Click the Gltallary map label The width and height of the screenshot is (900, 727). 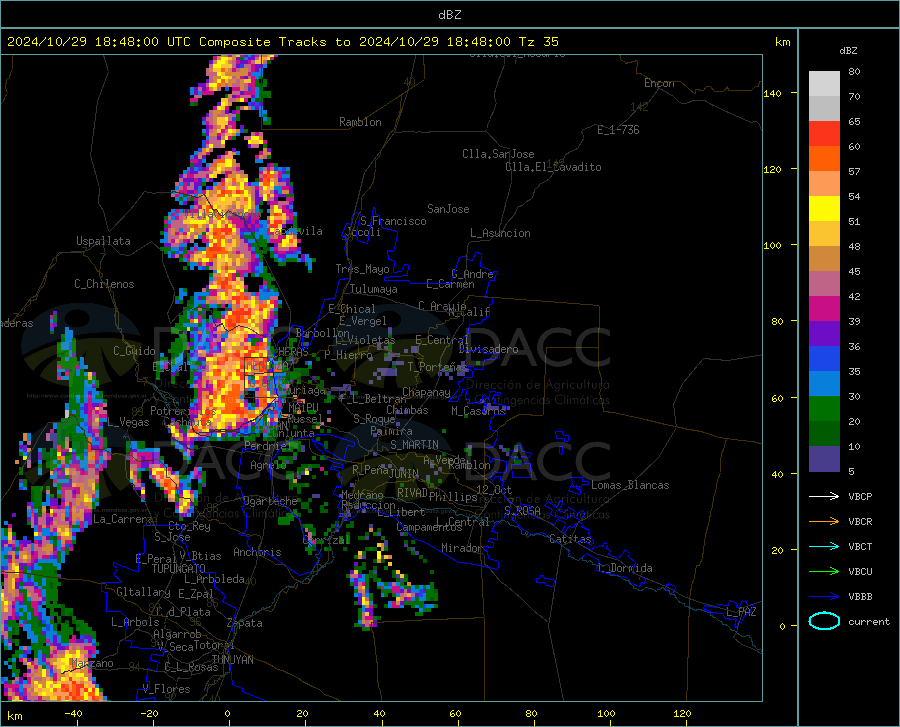(x=143, y=592)
